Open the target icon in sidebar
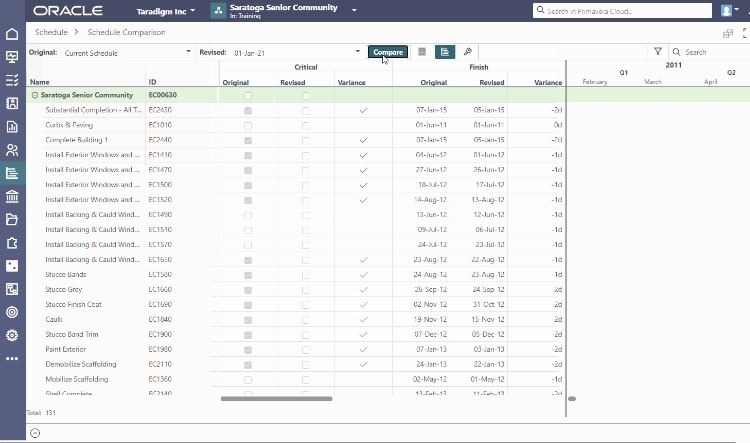The width and height of the screenshot is (750, 443). [12, 312]
